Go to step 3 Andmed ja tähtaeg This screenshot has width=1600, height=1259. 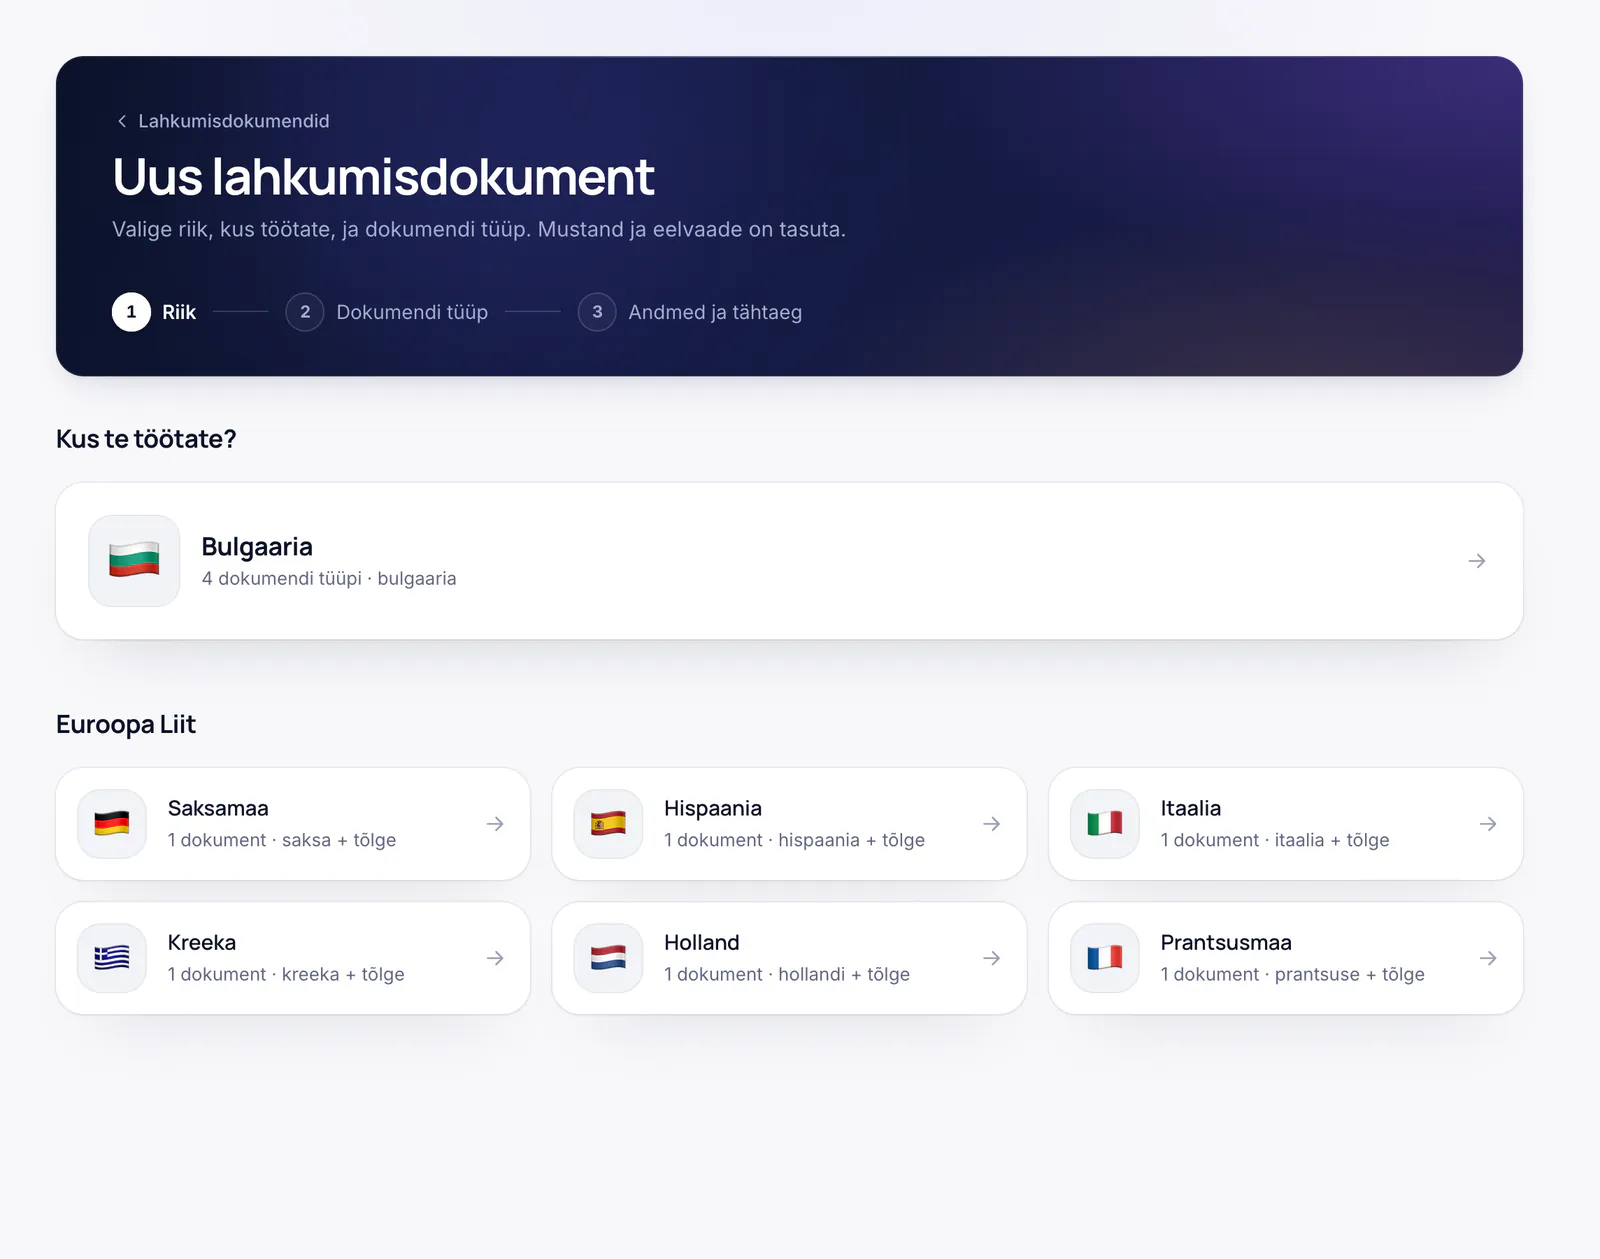(690, 312)
